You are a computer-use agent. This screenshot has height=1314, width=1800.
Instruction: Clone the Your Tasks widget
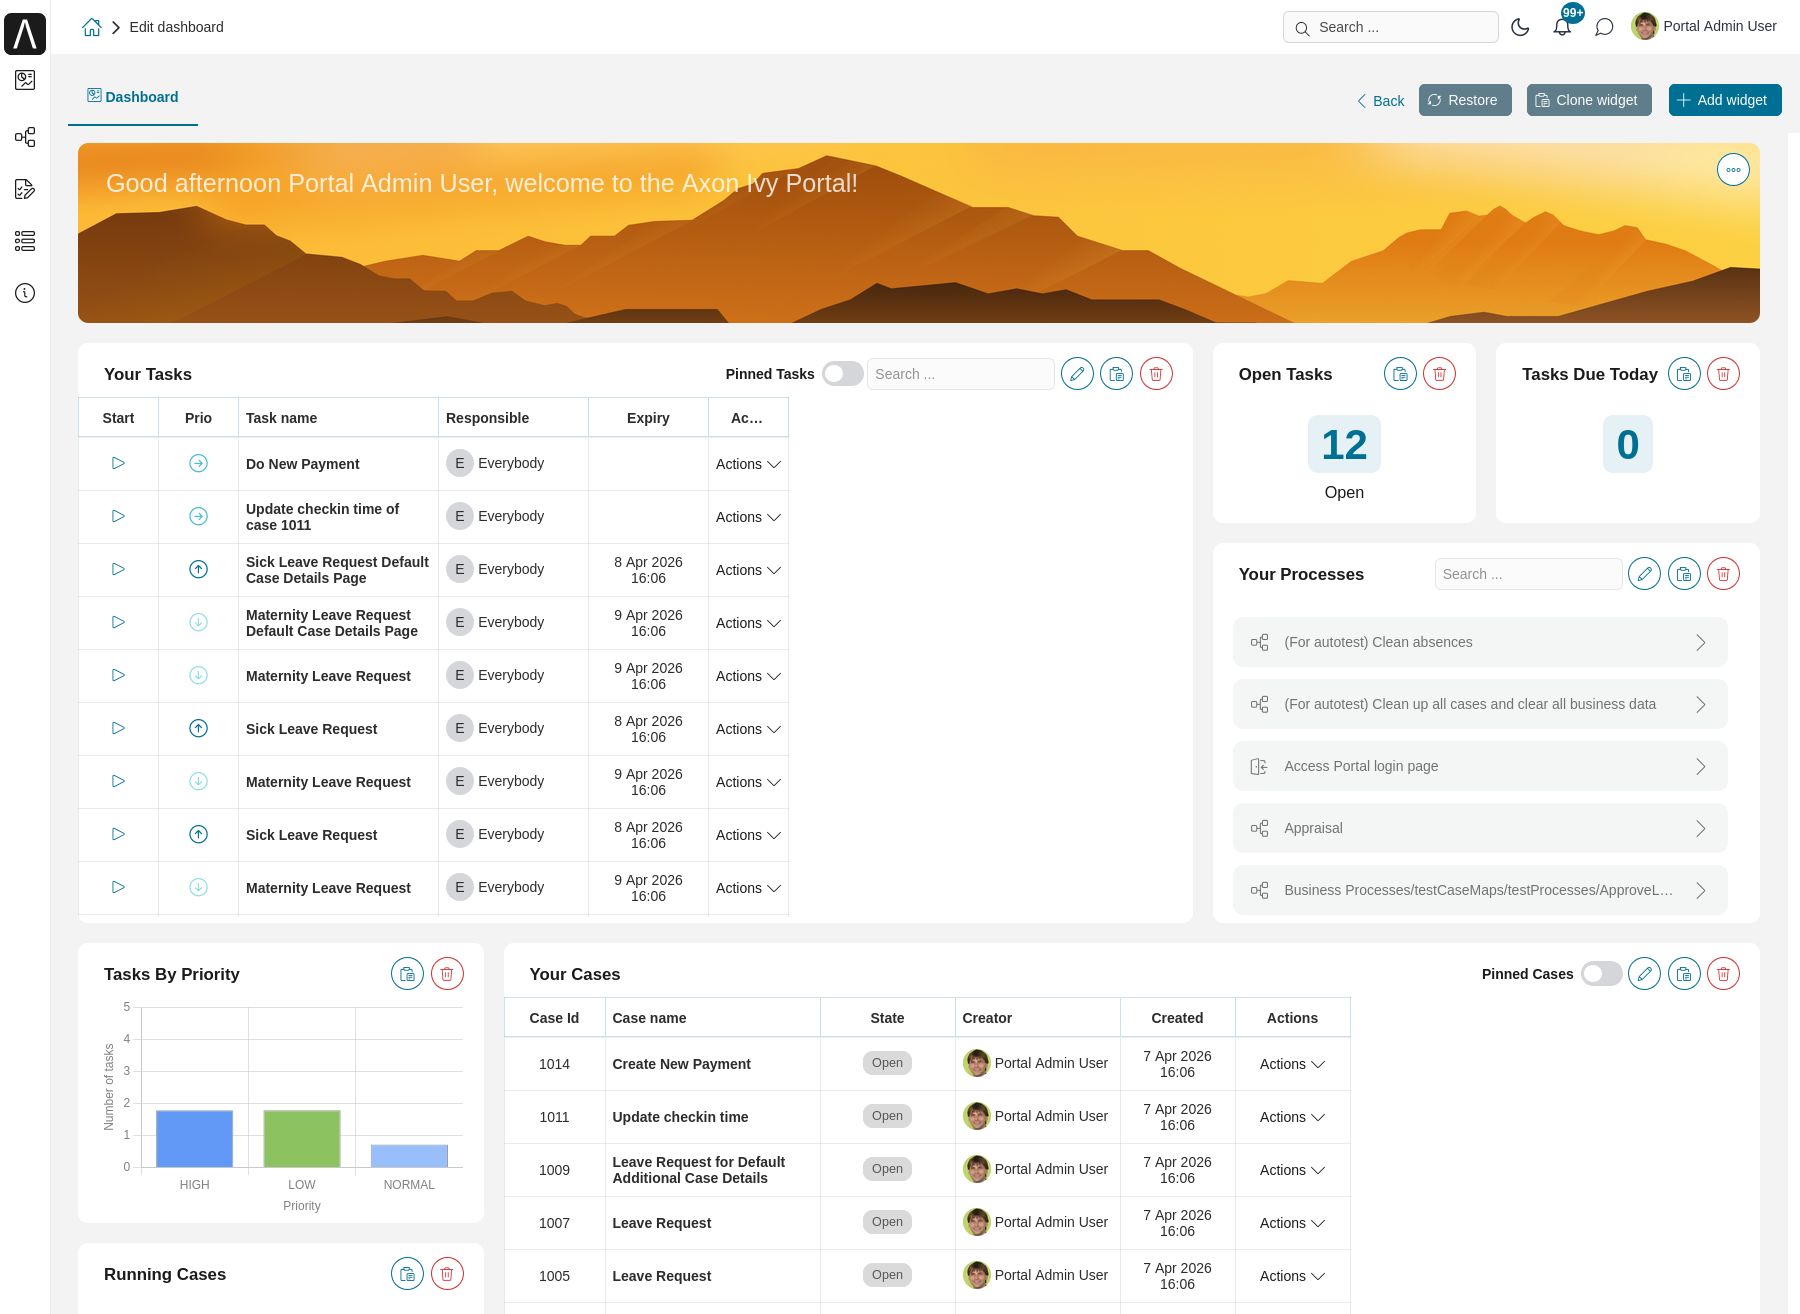(x=1116, y=374)
